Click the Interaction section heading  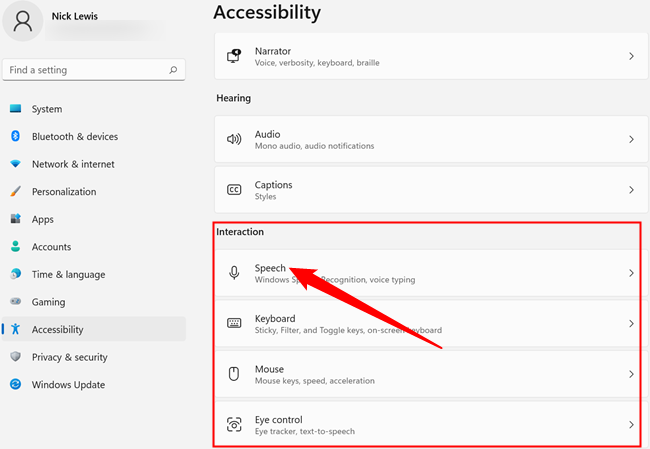pos(240,232)
